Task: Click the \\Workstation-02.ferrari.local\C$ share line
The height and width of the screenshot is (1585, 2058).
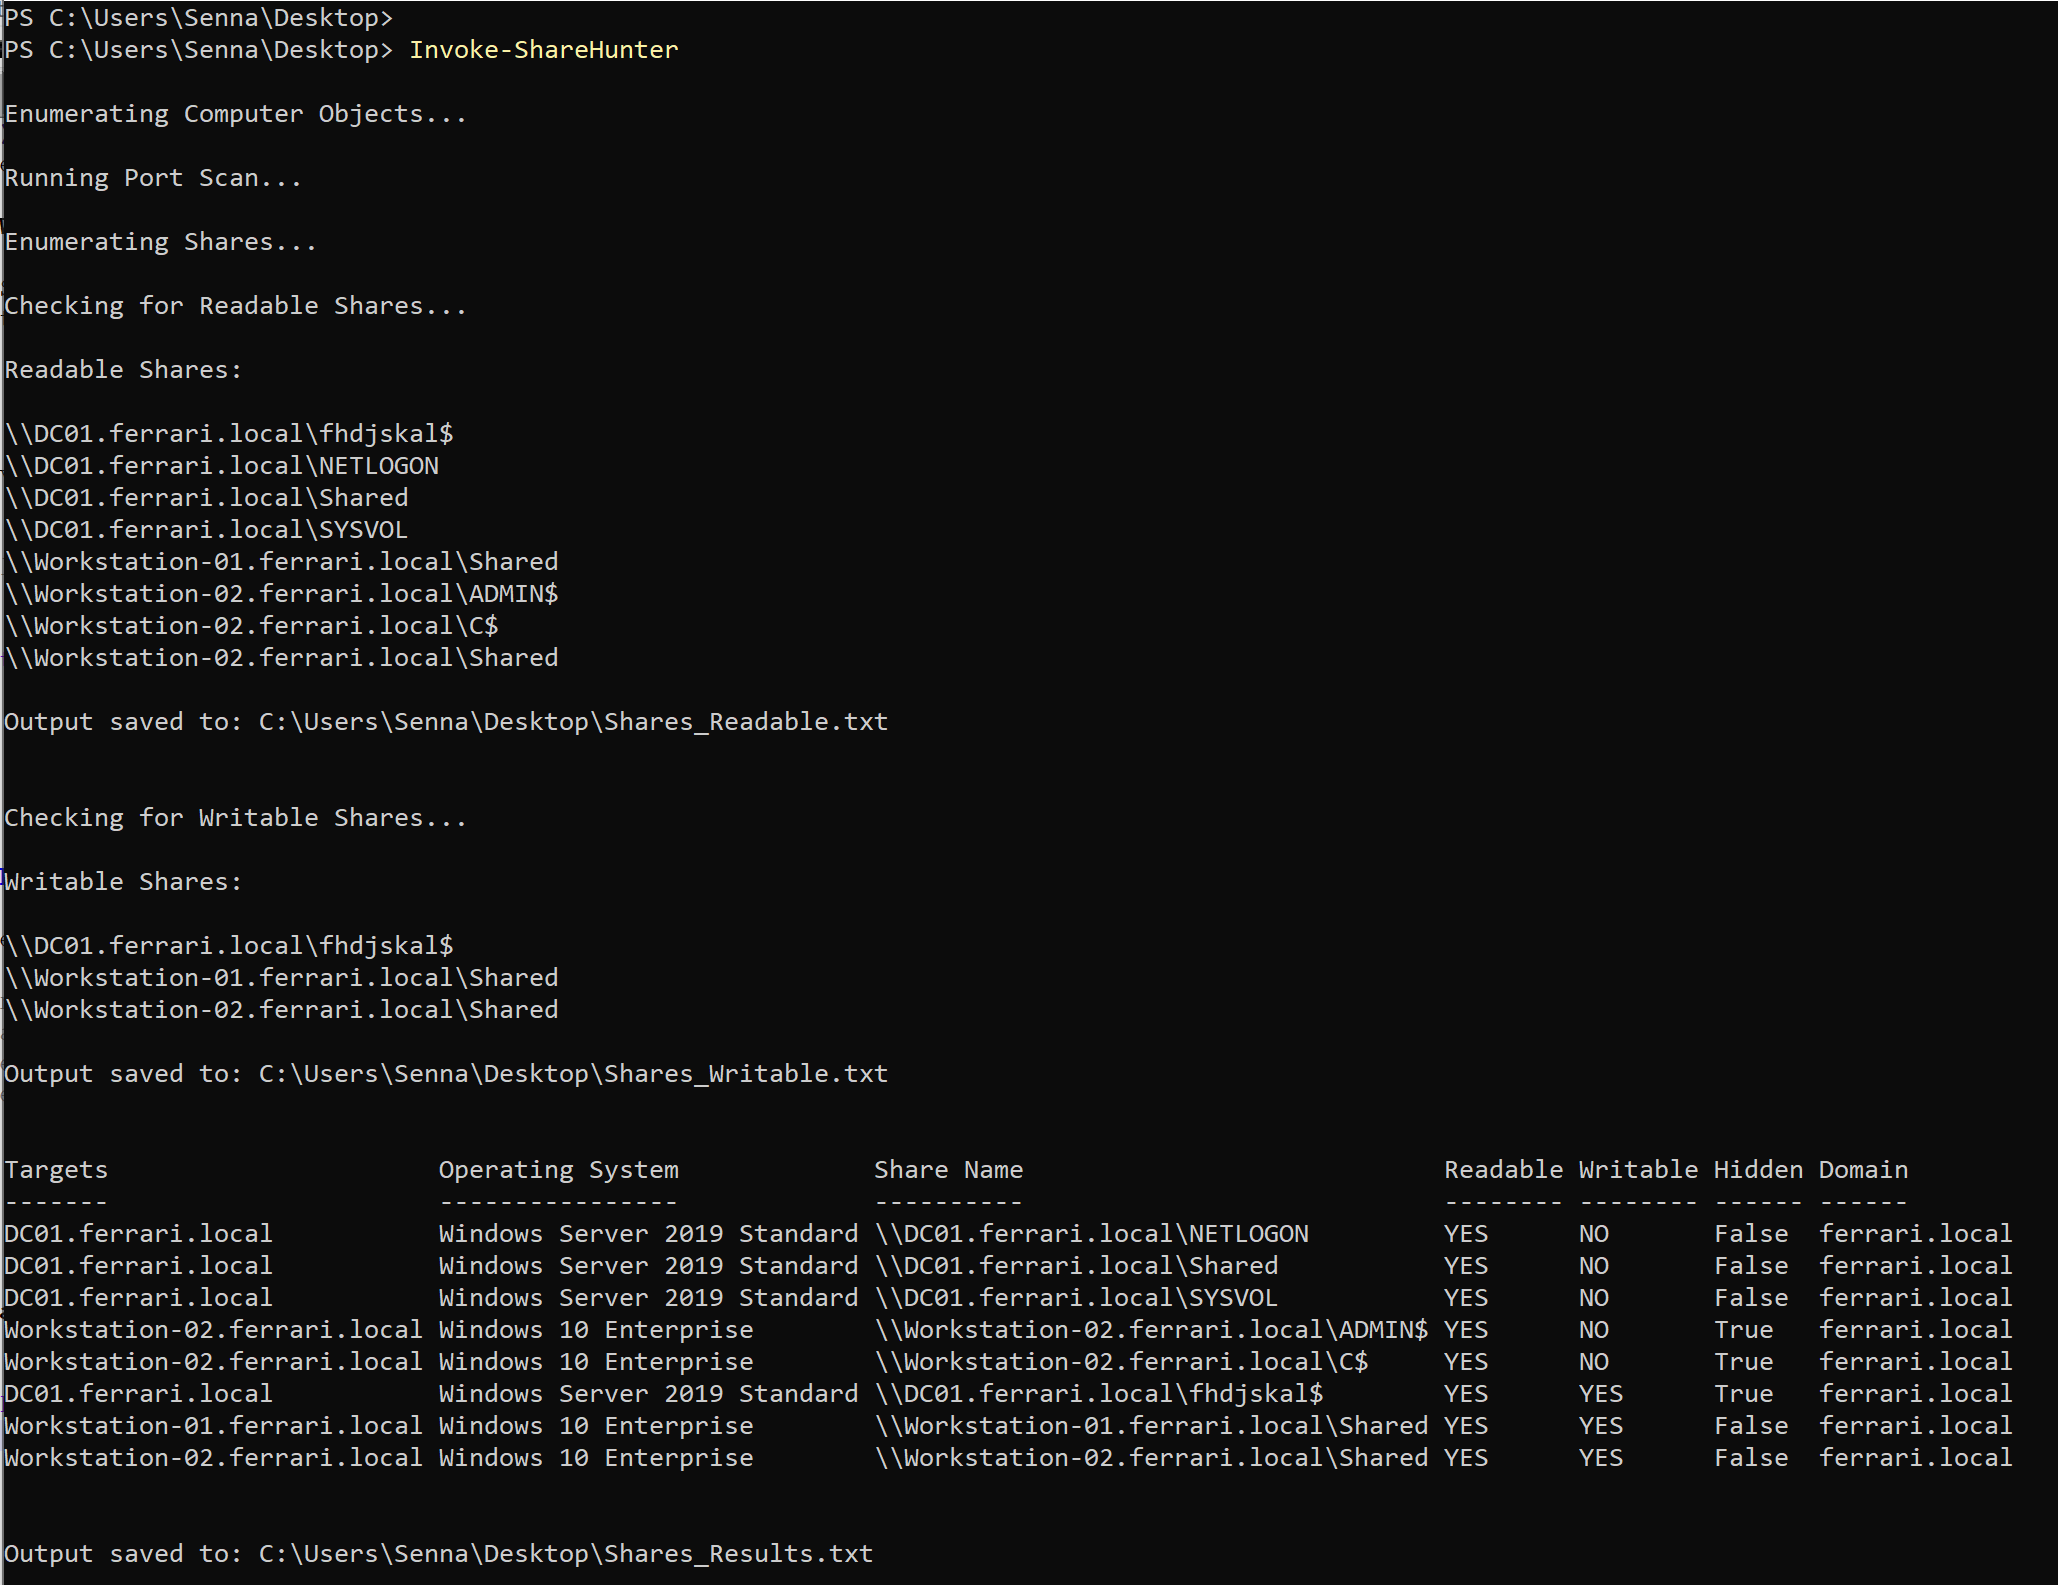Action: [251, 625]
